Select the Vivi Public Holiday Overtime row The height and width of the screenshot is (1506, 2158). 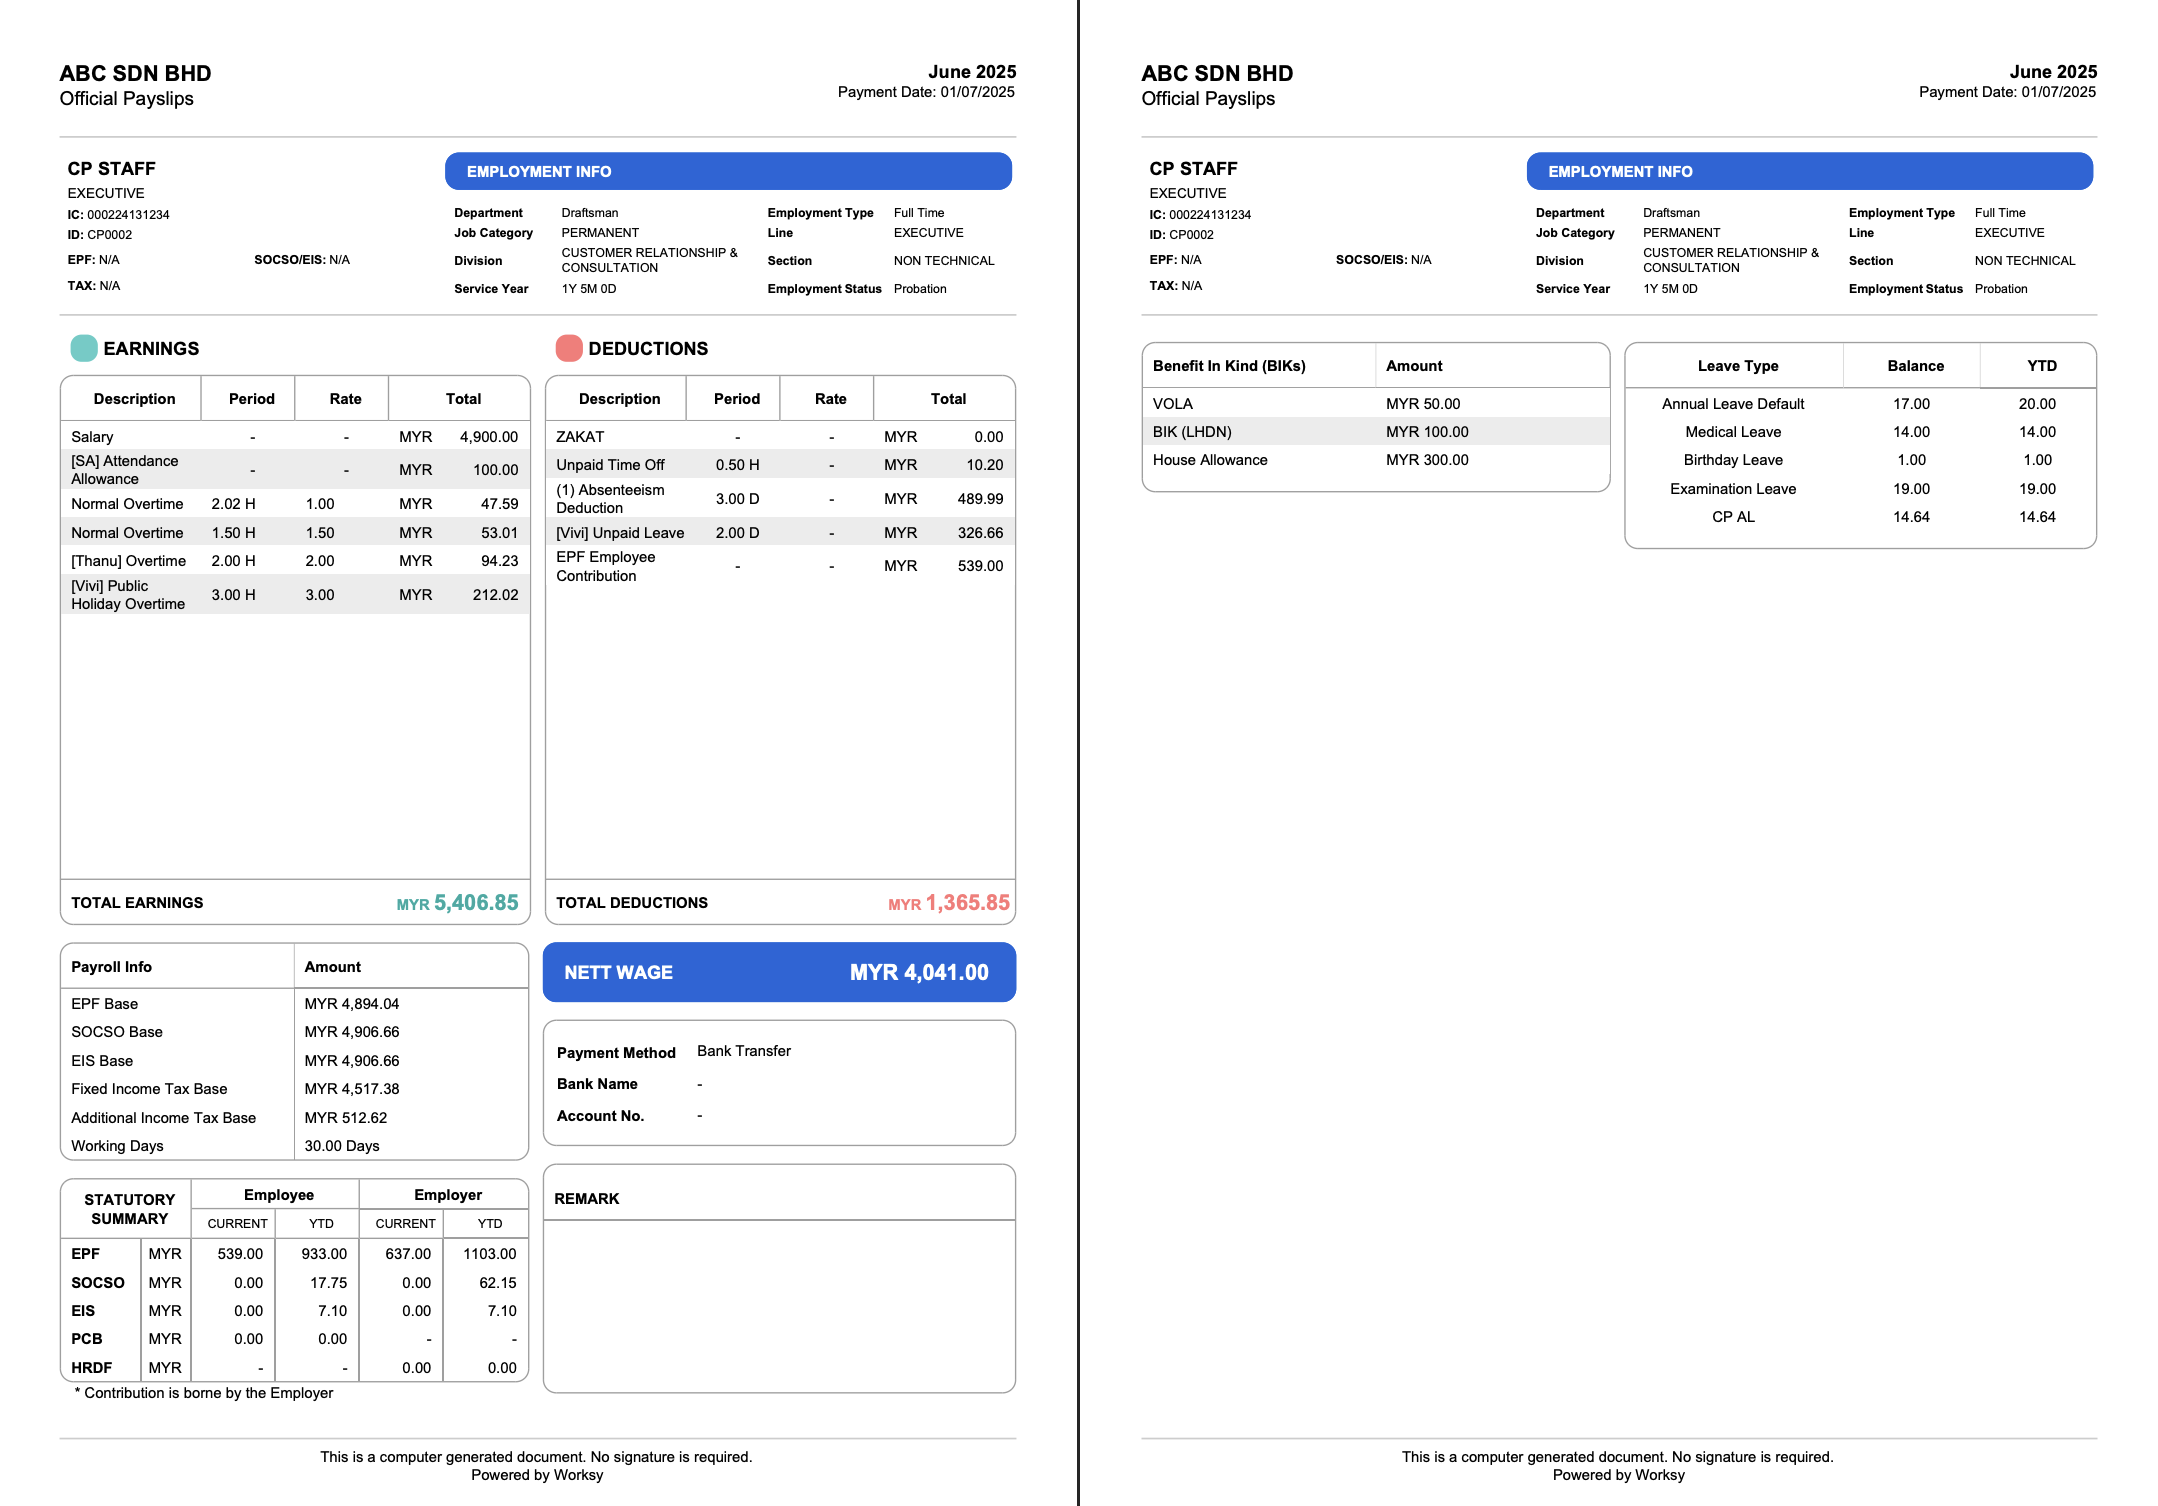pyautogui.click(x=294, y=595)
